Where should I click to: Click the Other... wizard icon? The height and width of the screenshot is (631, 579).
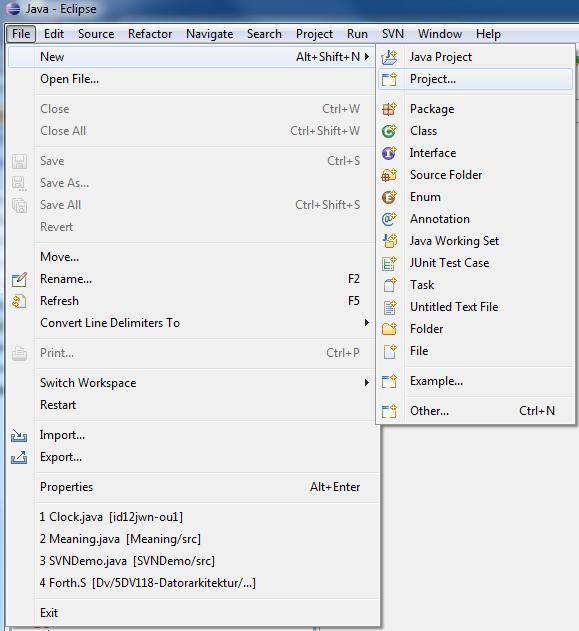pyautogui.click(x=389, y=411)
